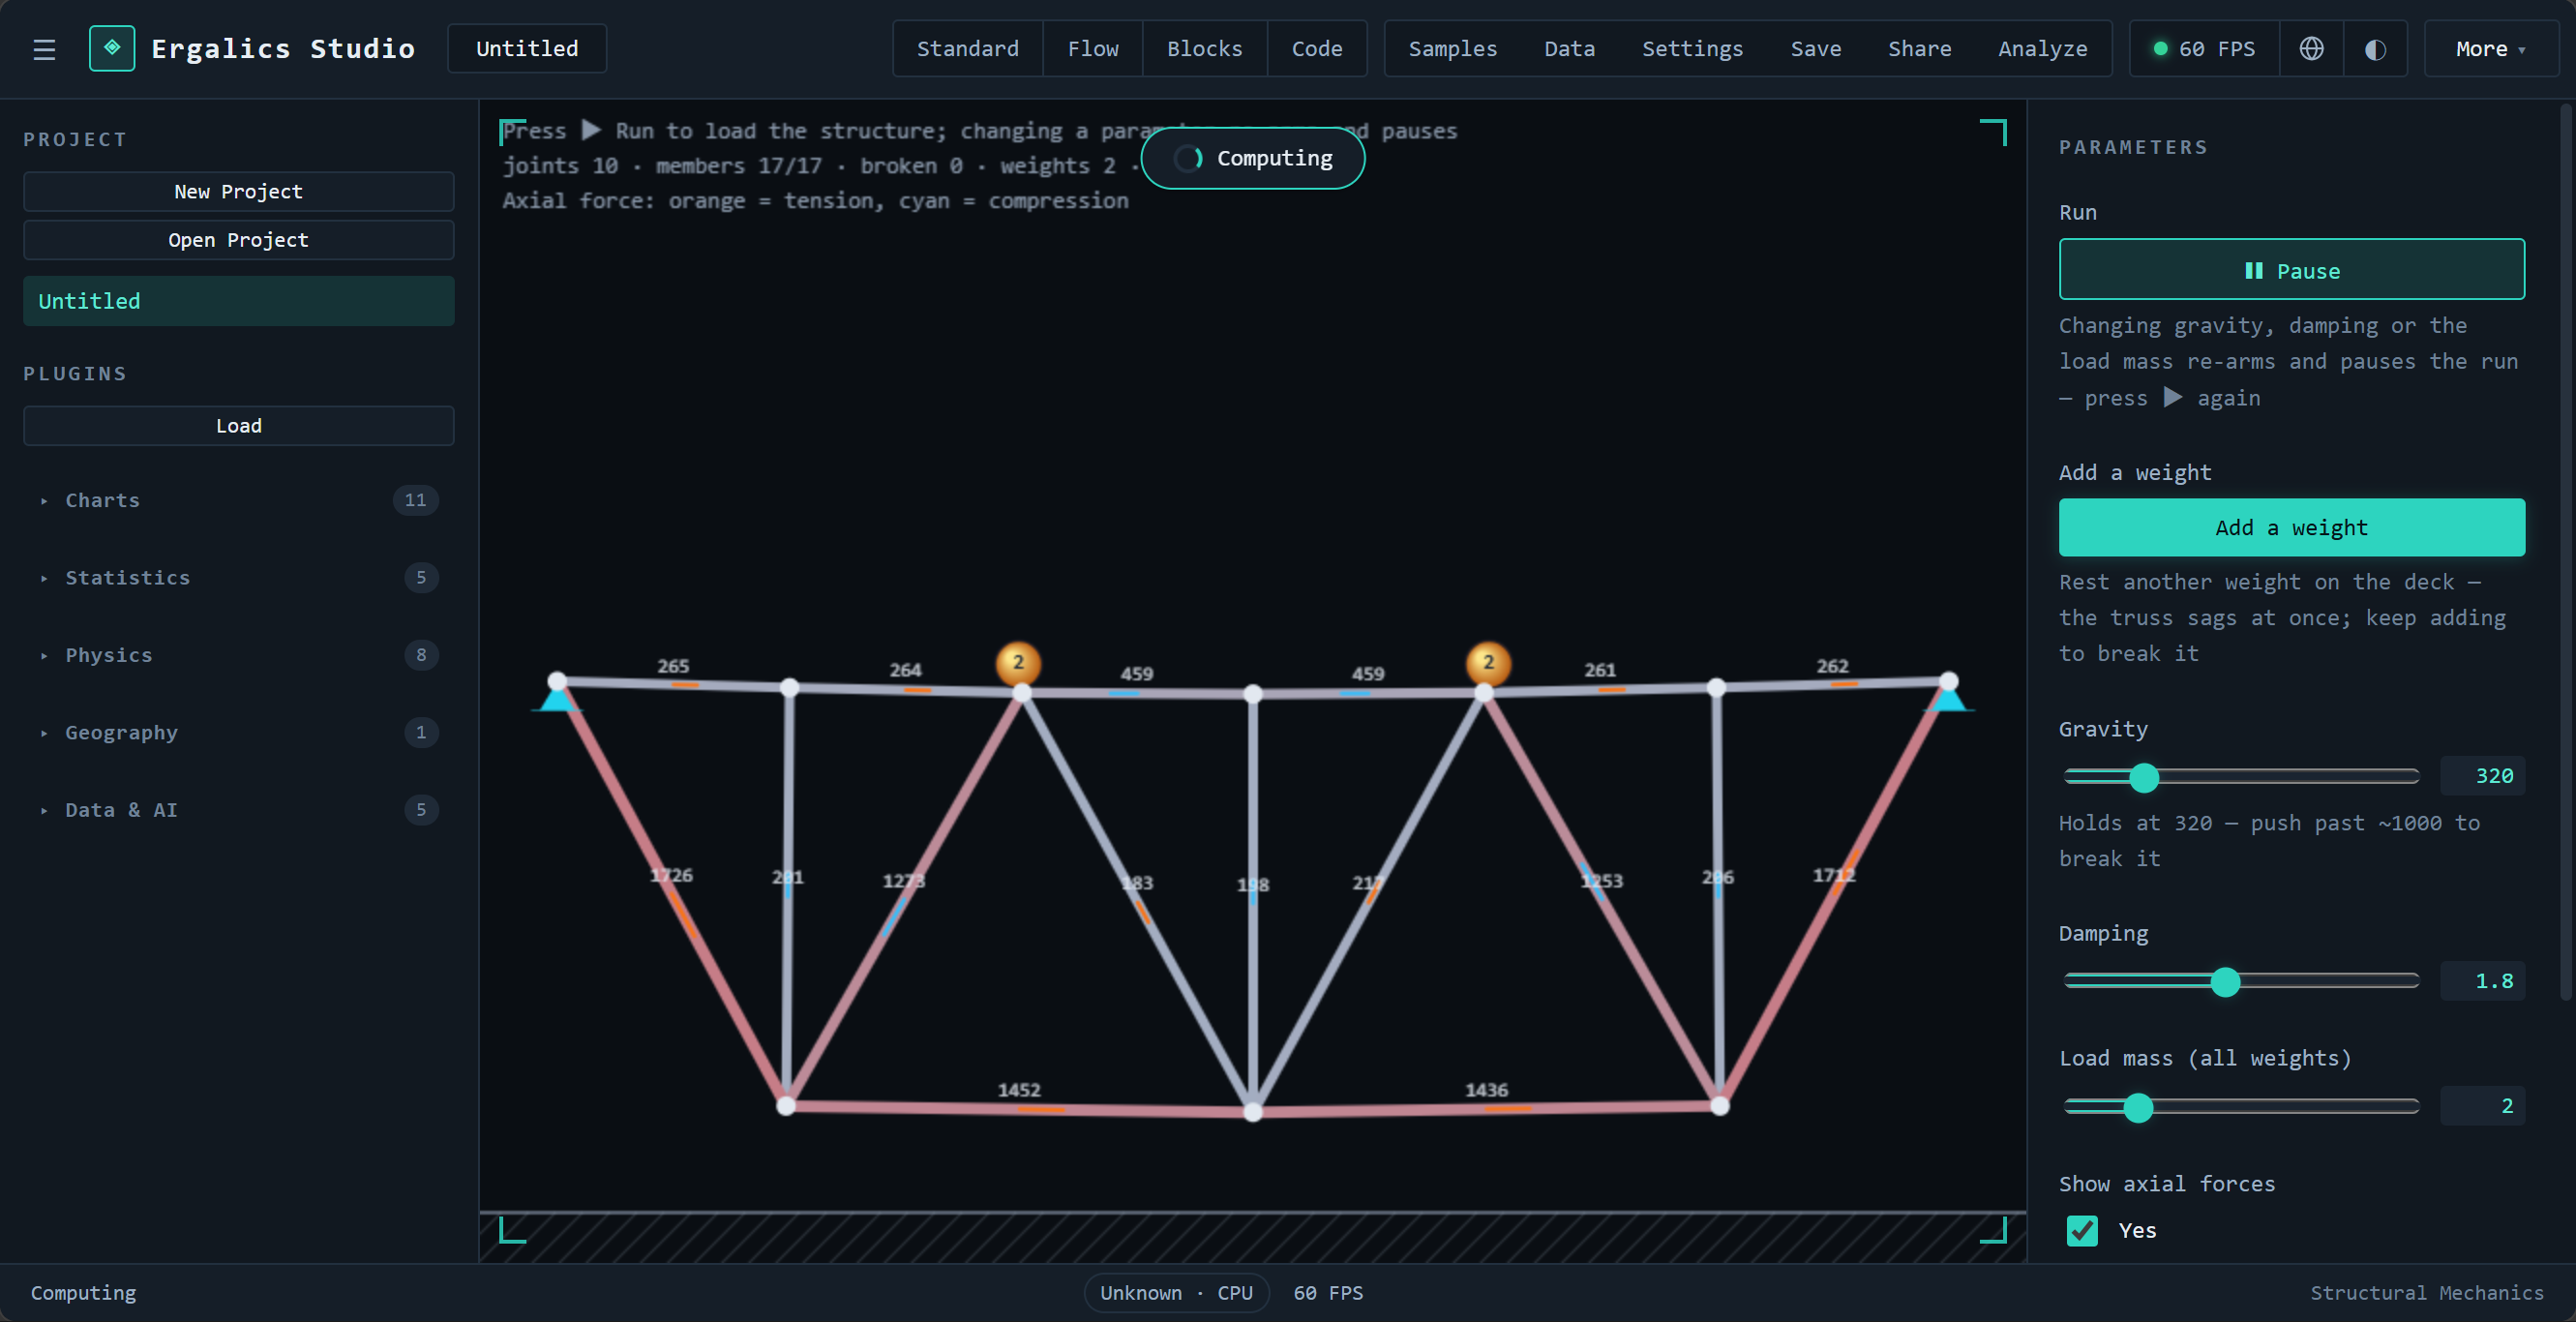
Task: Expand the Statistics plugin group
Action: (x=238, y=577)
